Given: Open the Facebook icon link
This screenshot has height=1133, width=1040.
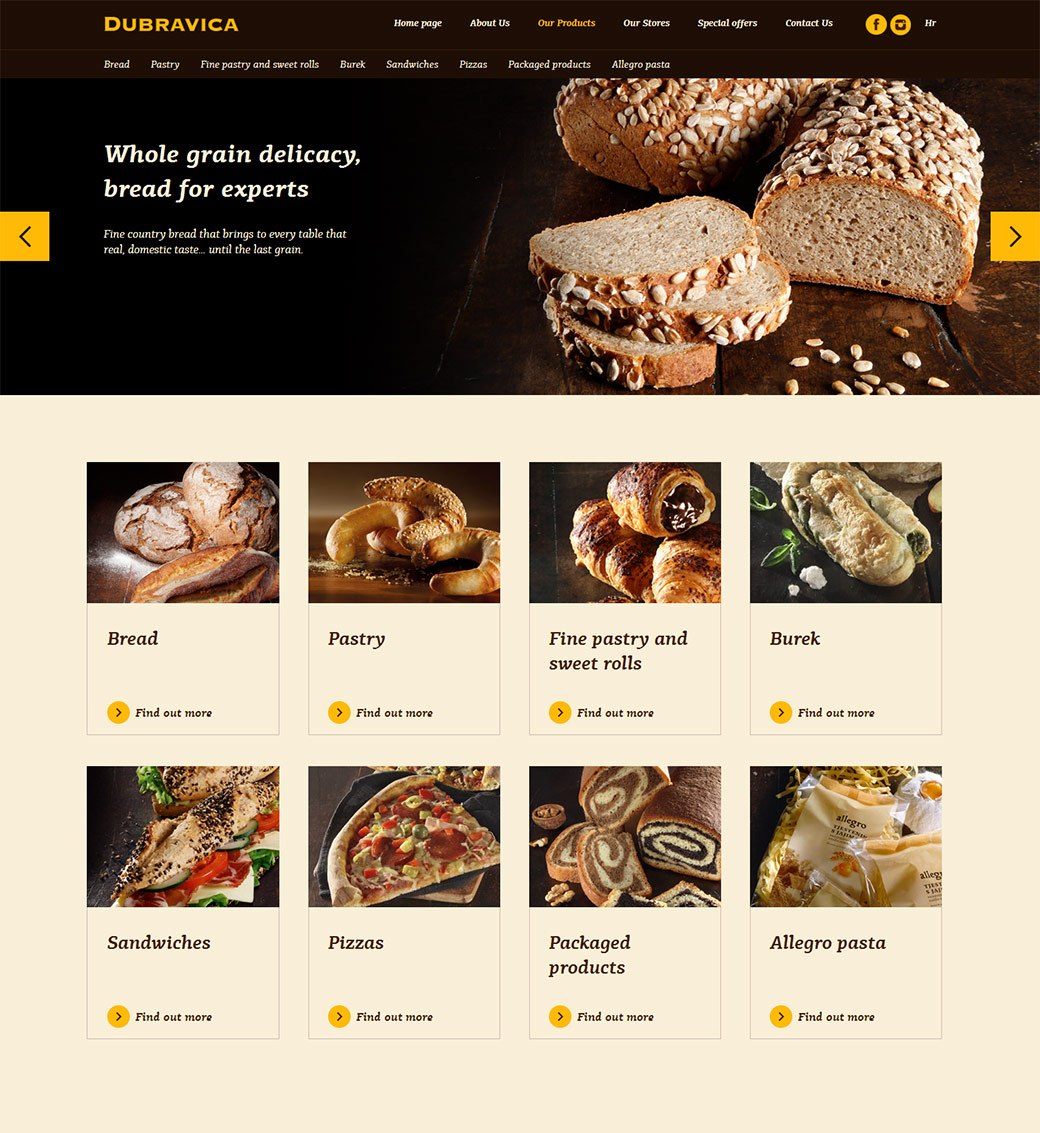Looking at the screenshot, I should tap(876, 25).
